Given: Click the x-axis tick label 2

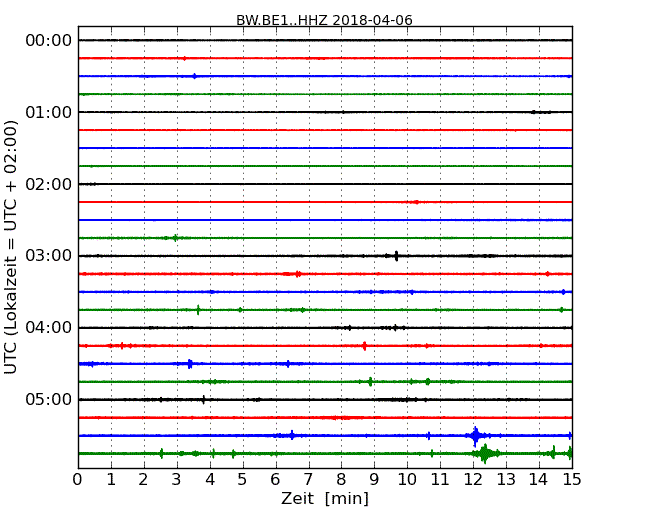Looking at the screenshot, I should 143,480.
